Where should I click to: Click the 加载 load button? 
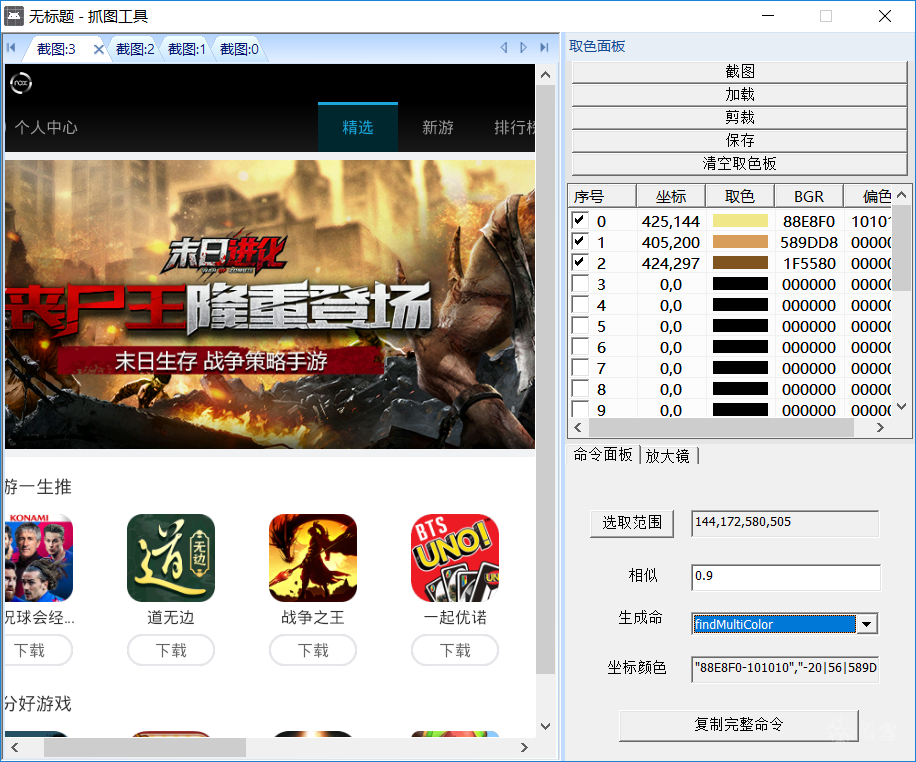739,94
